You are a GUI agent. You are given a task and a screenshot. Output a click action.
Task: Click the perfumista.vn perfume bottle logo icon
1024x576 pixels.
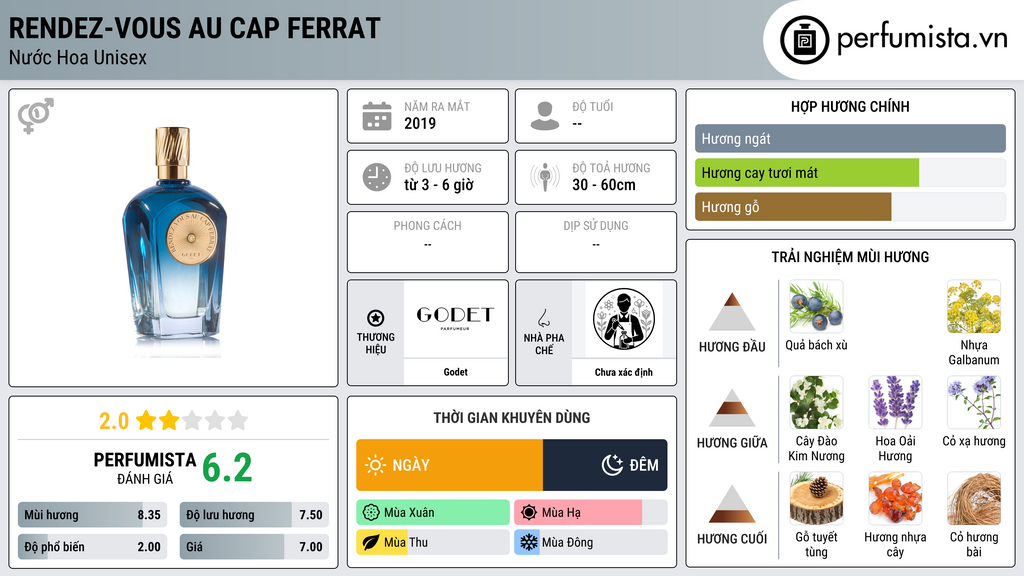pyautogui.click(x=804, y=40)
